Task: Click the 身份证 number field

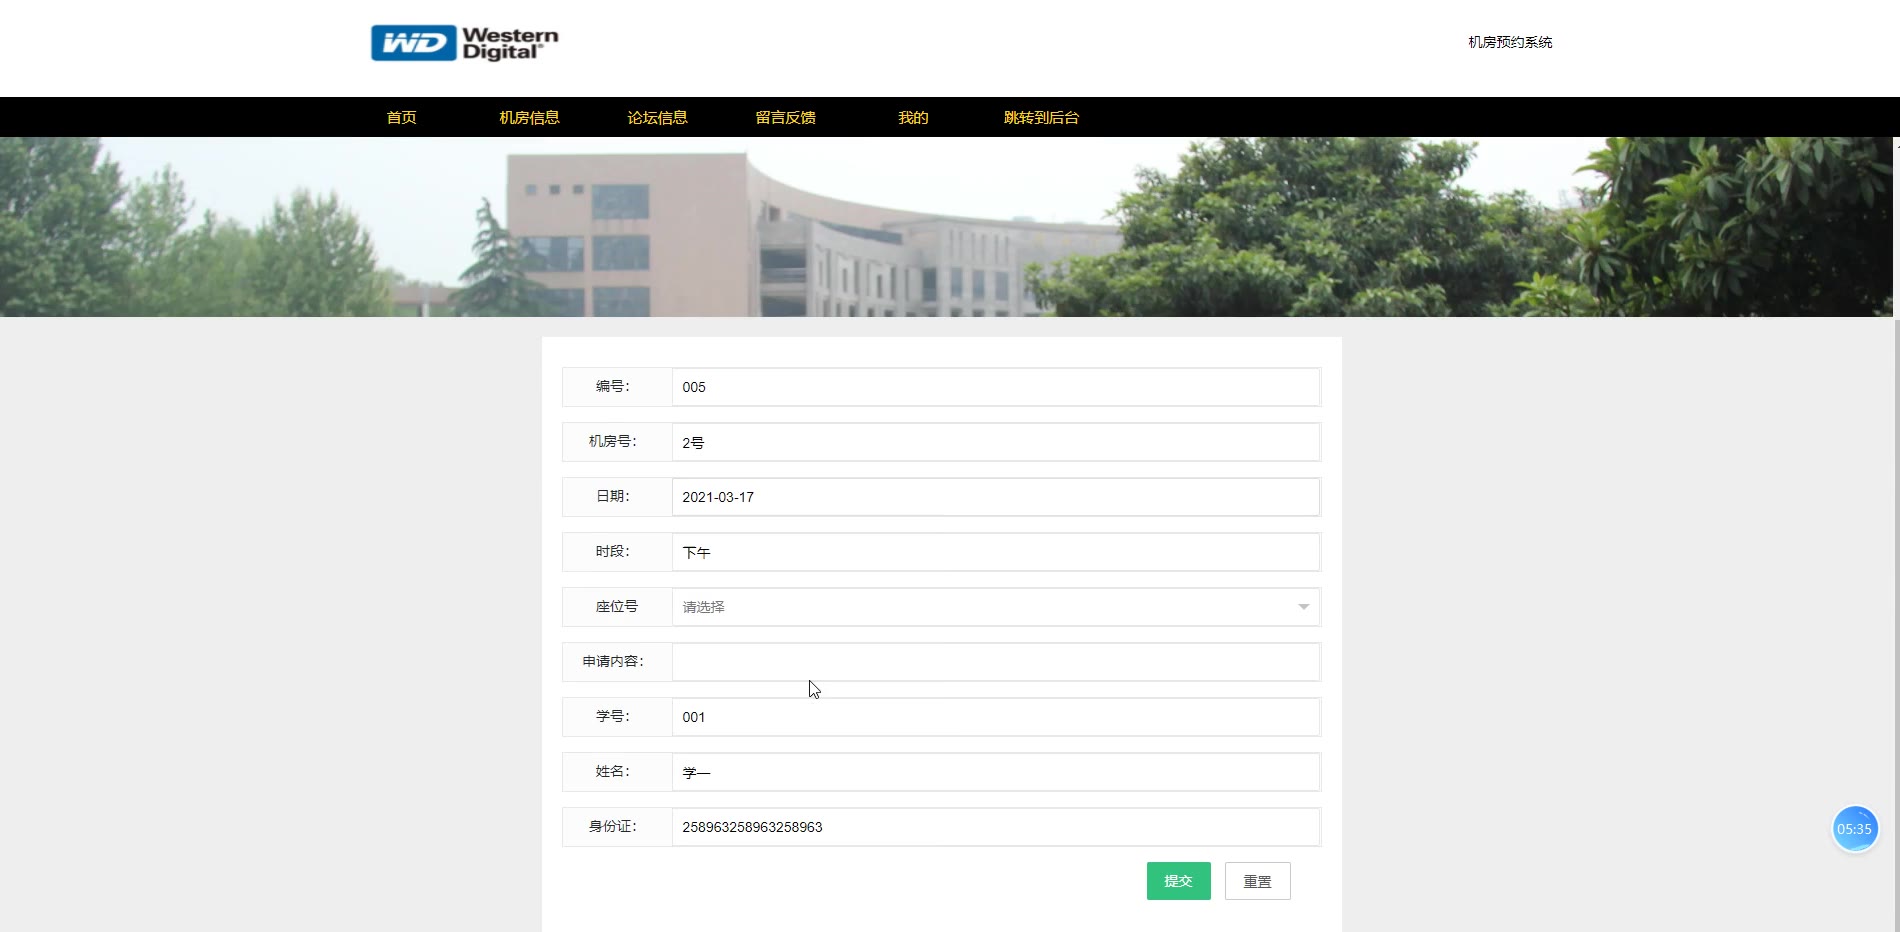Action: coord(996,827)
